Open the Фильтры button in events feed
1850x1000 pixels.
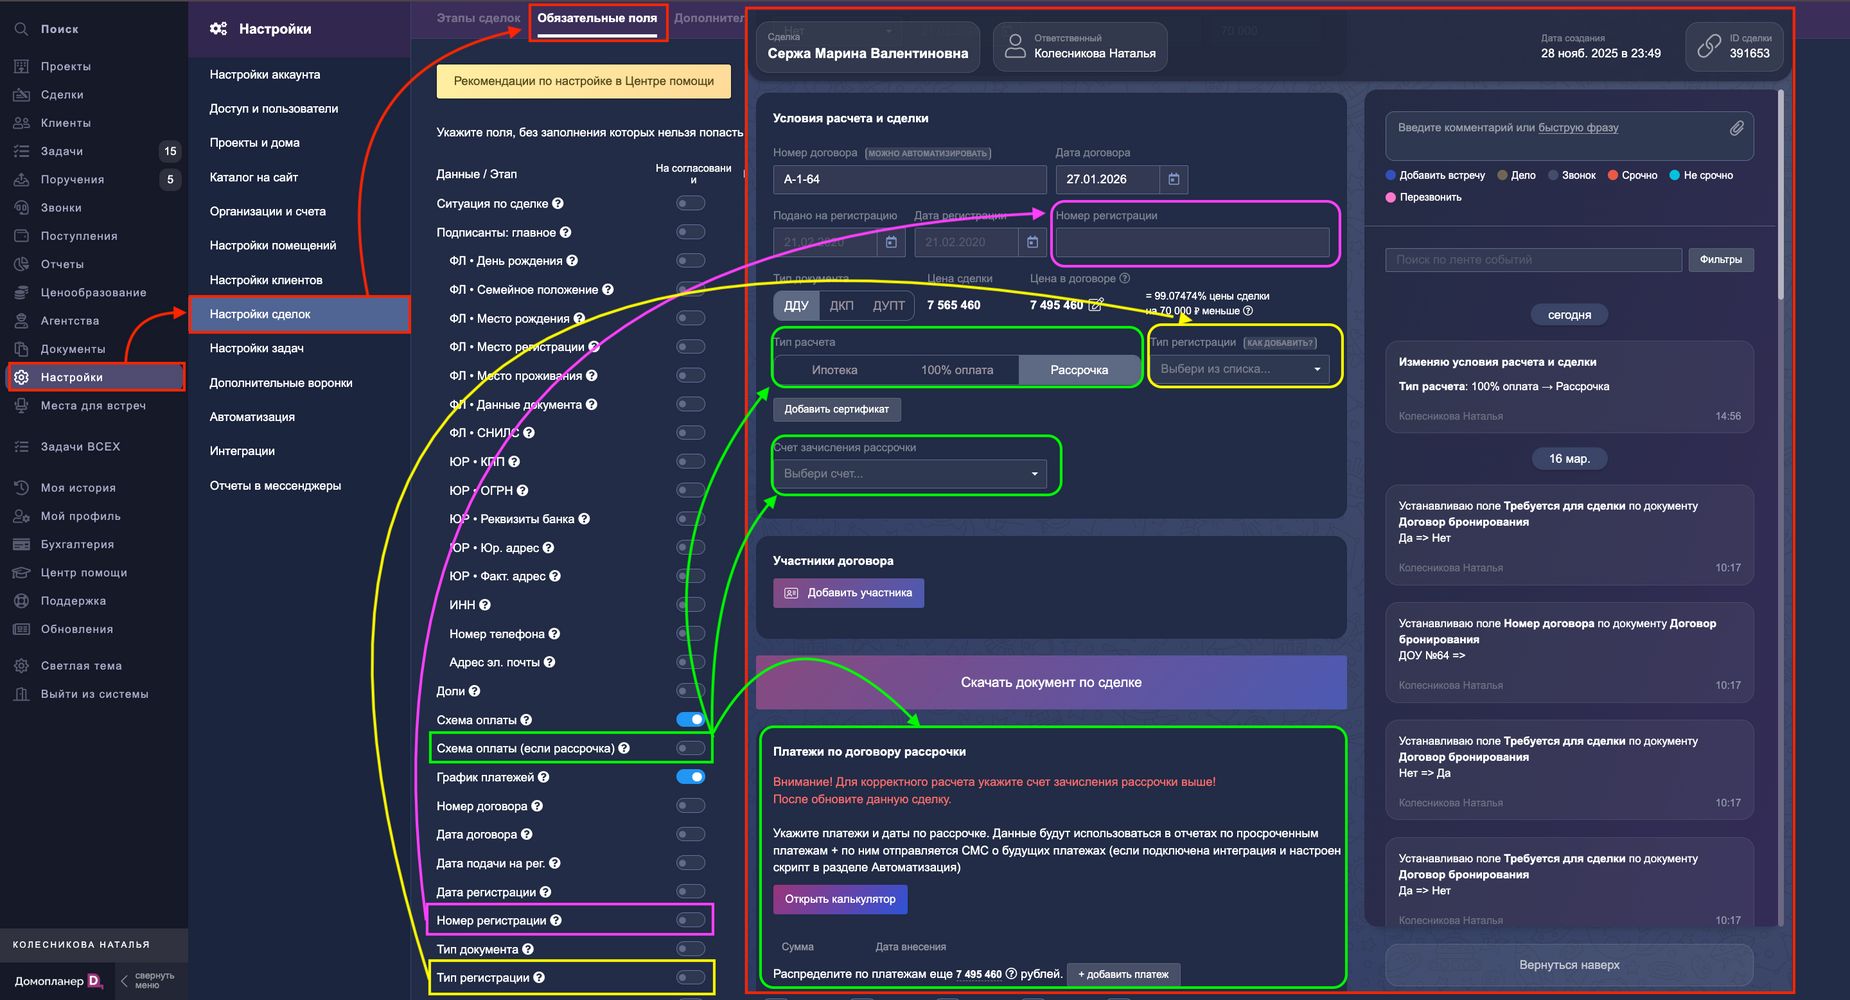pyautogui.click(x=1721, y=260)
